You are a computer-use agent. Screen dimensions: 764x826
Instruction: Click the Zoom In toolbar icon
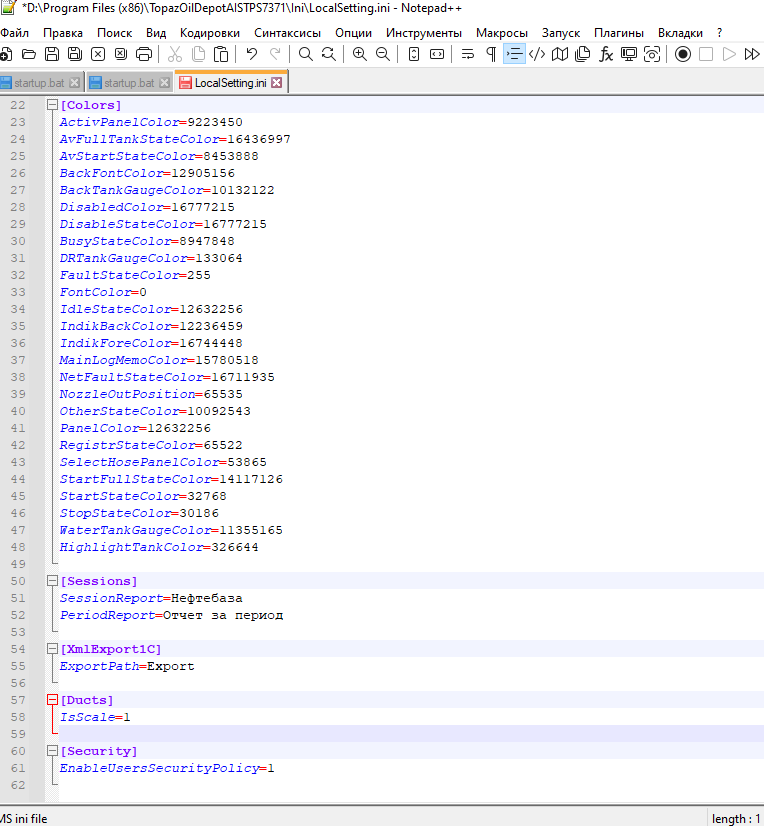[x=360, y=54]
